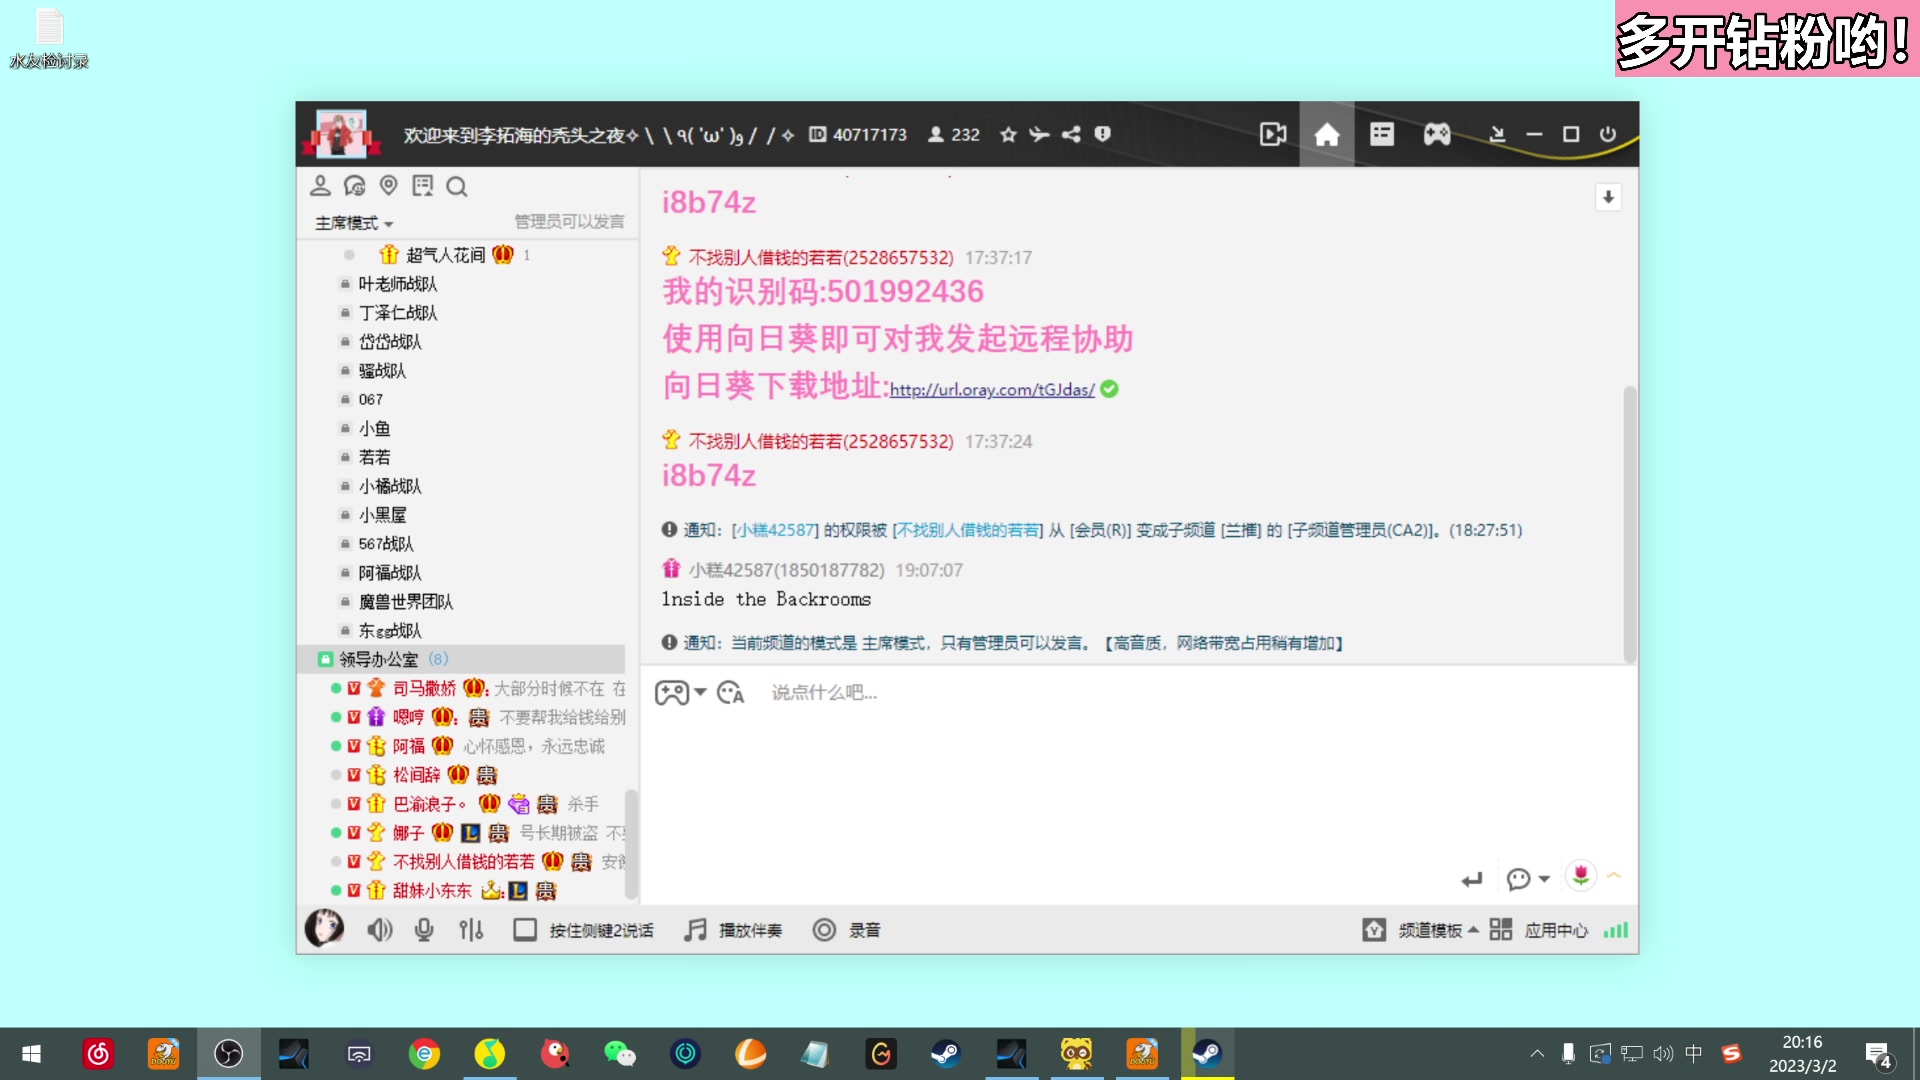The width and height of the screenshot is (1920, 1080).
Task: Open the member search icon in channel panel
Action: coord(457,186)
